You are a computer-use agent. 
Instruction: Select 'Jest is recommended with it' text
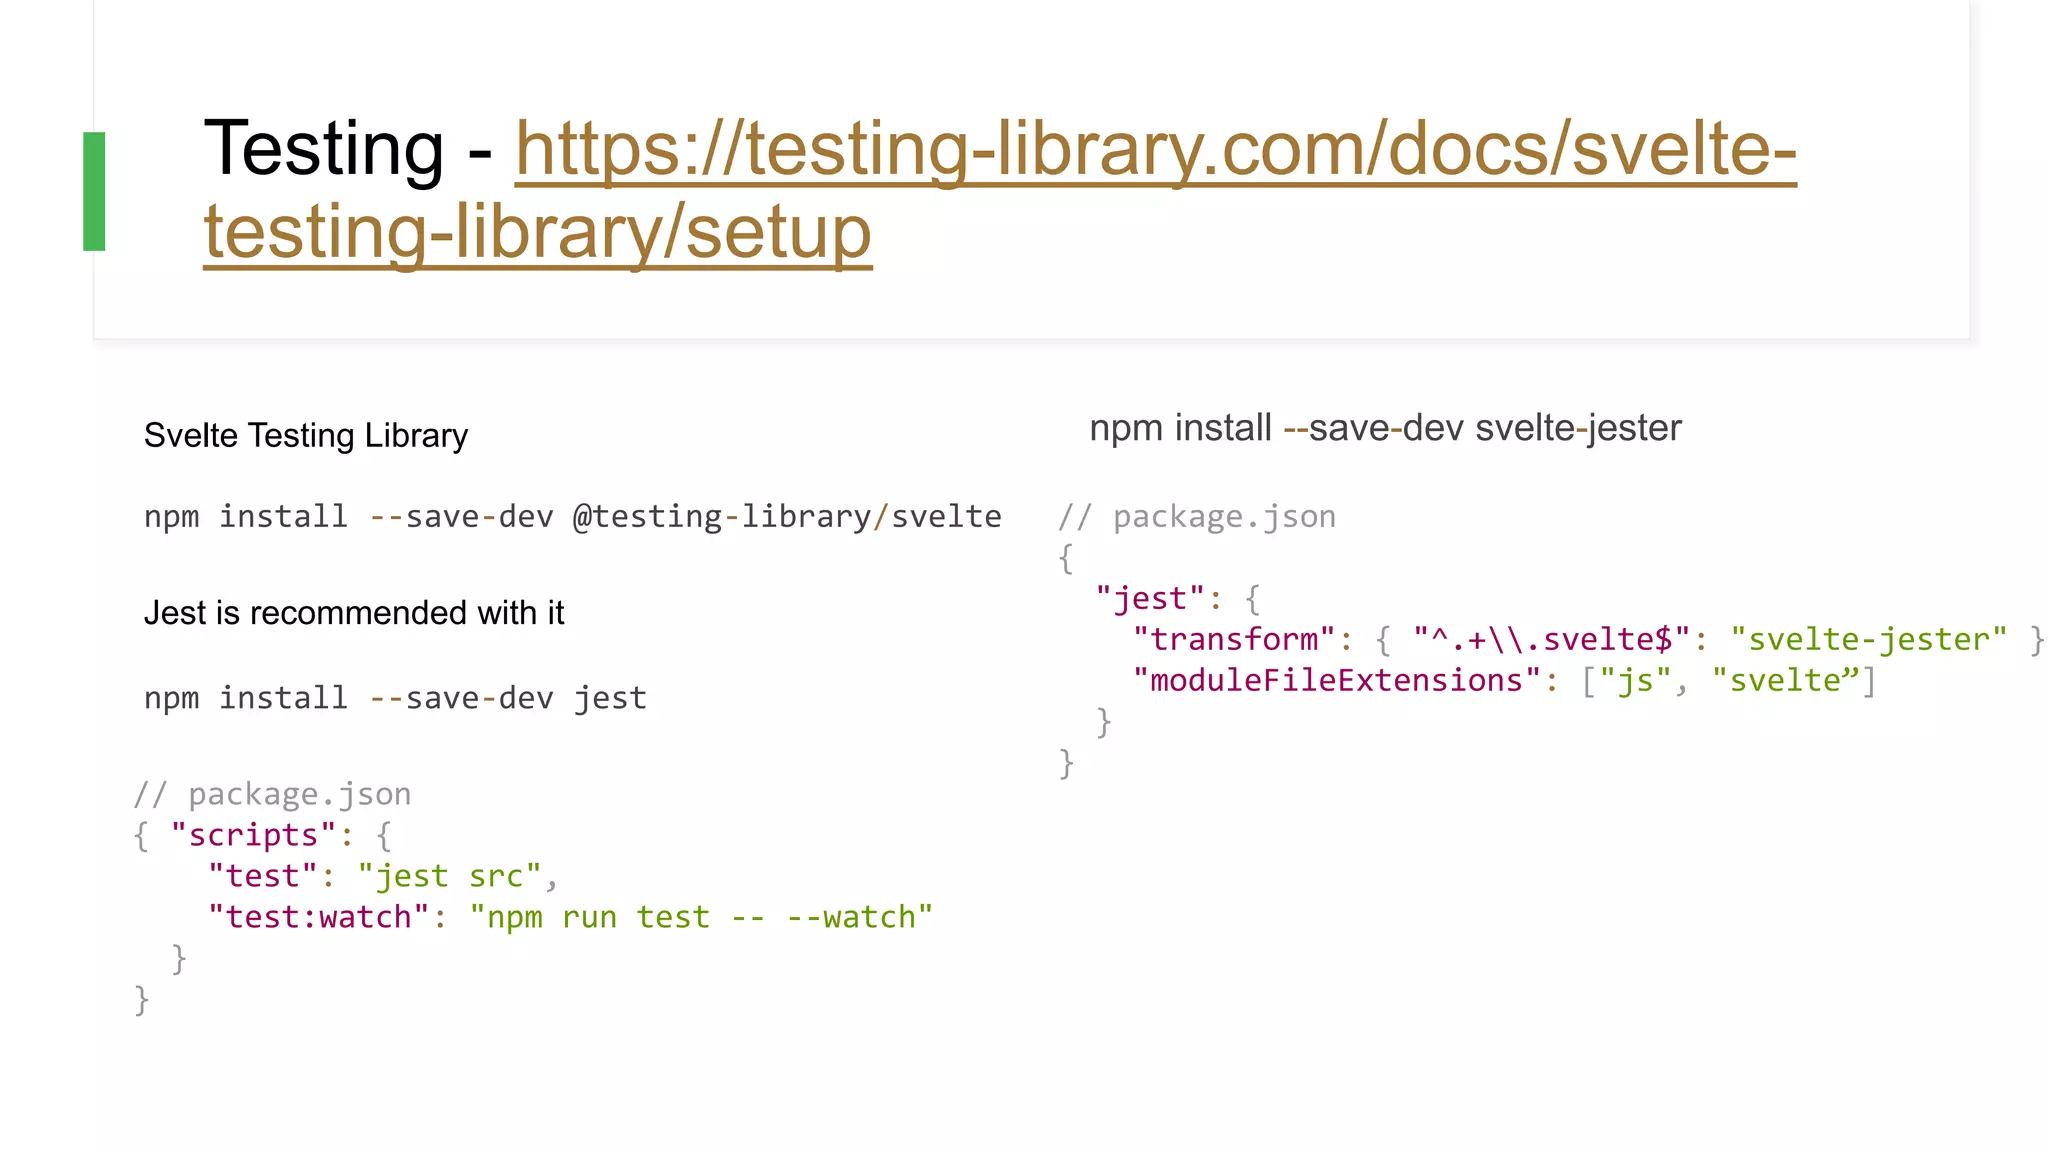tap(354, 612)
